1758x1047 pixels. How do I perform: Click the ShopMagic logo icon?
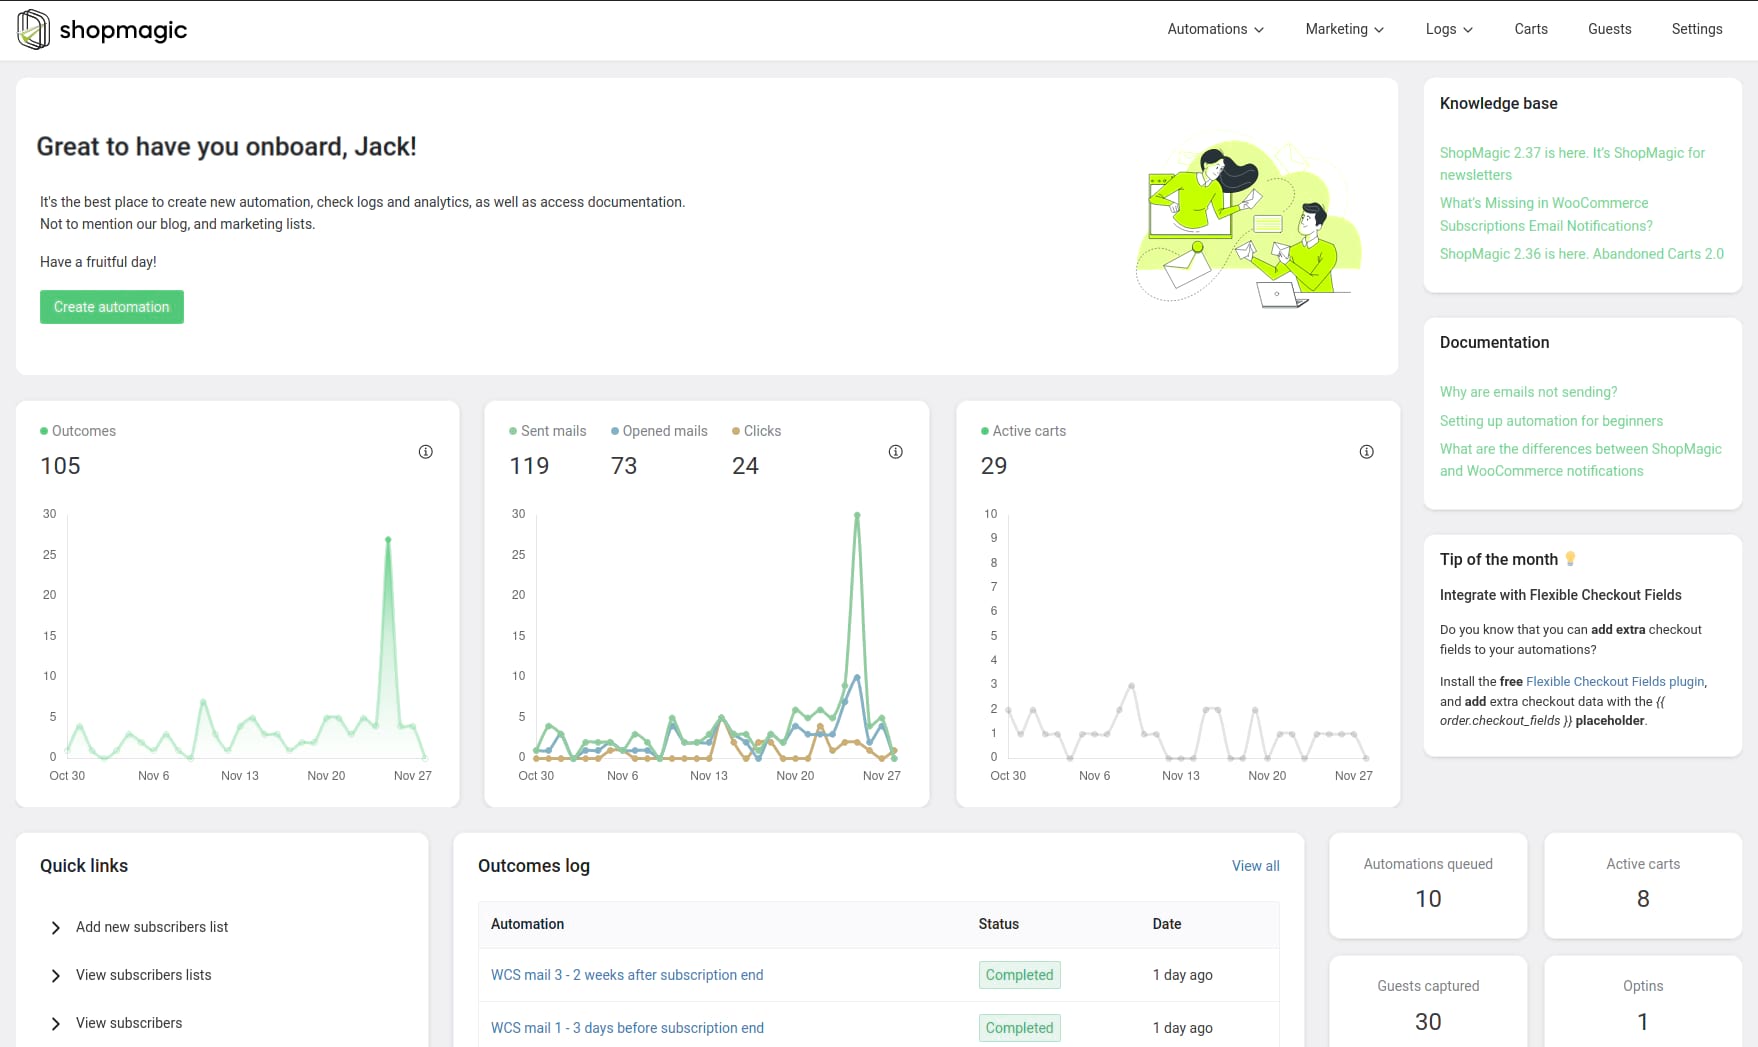coord(33,30)
